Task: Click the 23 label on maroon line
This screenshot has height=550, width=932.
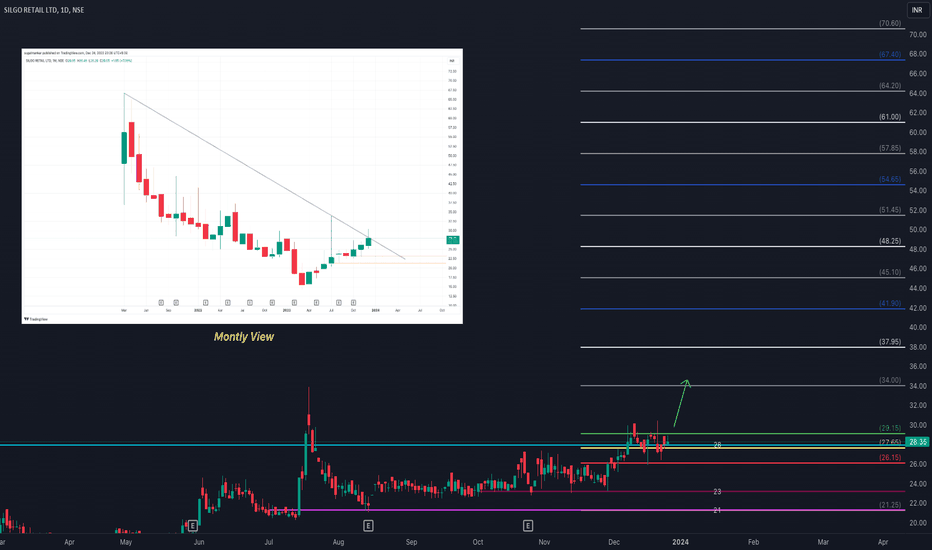Action: (717, 492)
